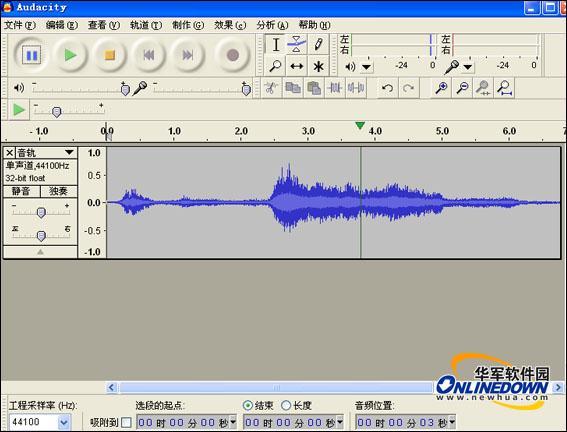Click the playback speed slider handle
Image resolution: width=567 pixels, height=432 pixels.
point(56,112)
